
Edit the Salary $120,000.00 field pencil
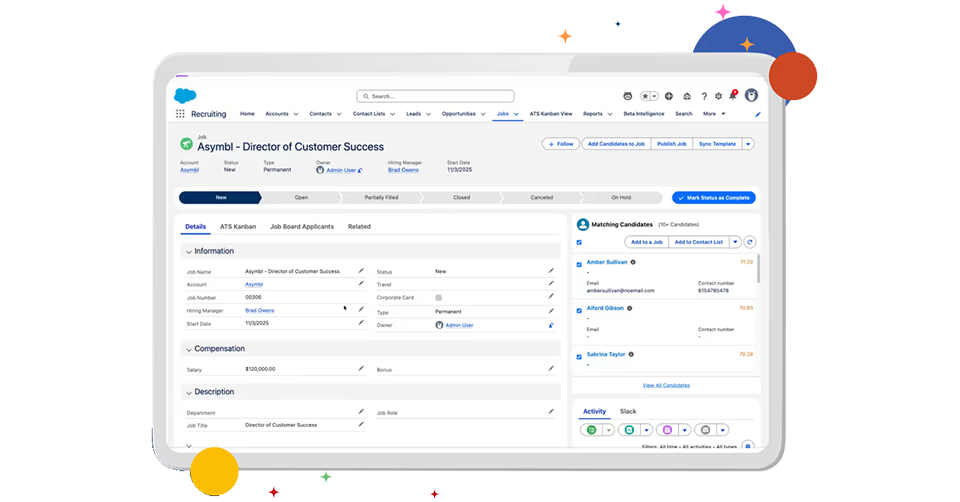tap(361, 369)
